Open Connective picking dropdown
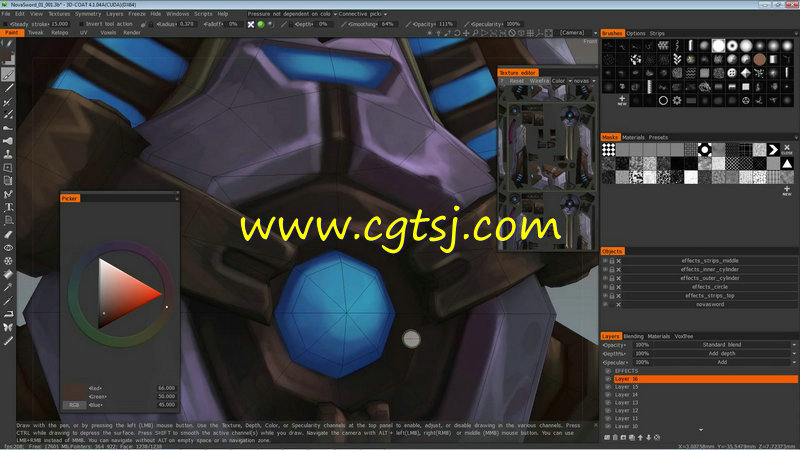This screenshot has height=450, width=800. click(363, 14)
